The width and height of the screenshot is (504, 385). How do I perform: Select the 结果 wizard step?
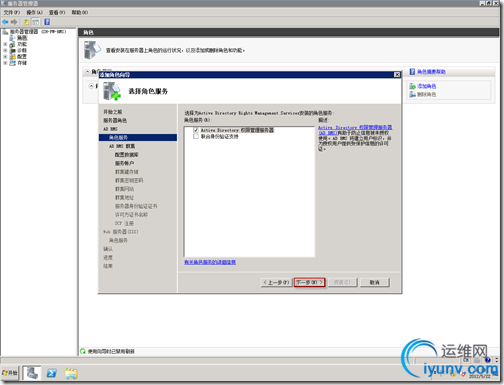tap(108, 266)
